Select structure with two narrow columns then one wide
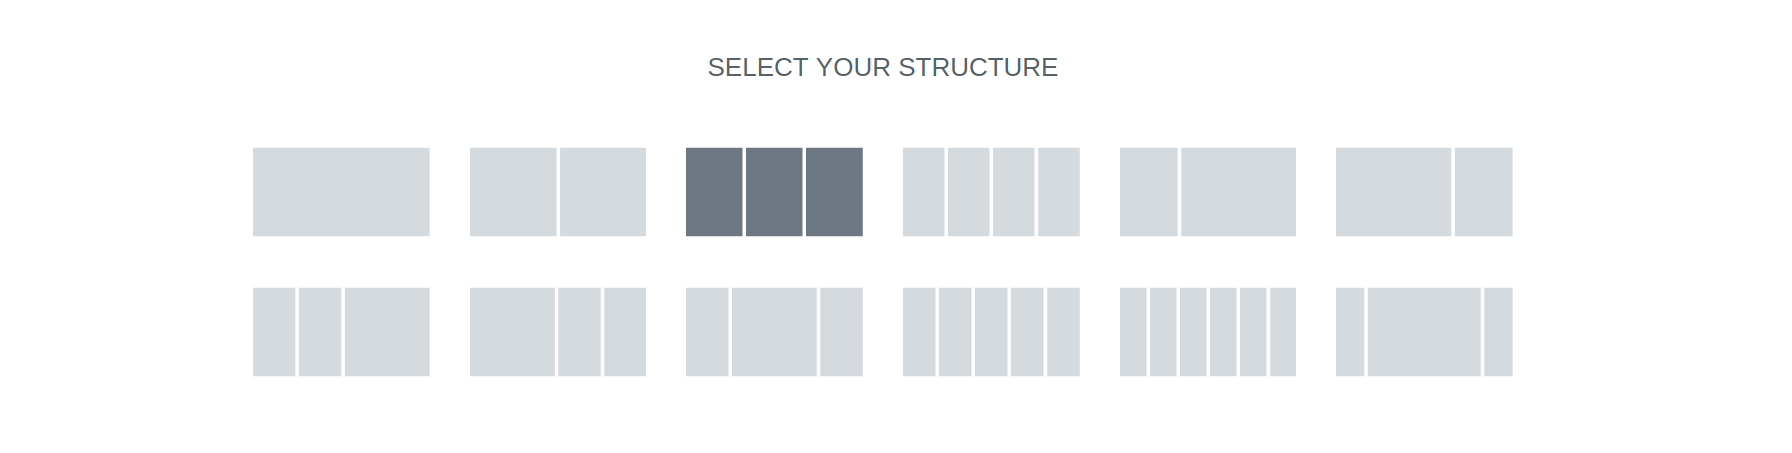The height and width of the screenshot is (453, 1792). point(341,332)
